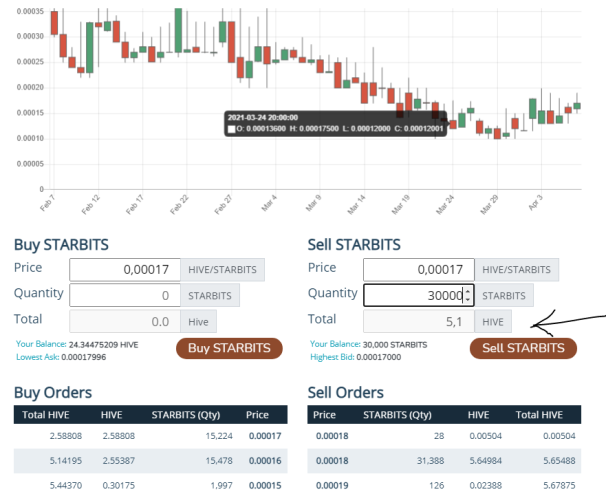Click the HIVE unit label beside Sell Total
The image size is (606, 494).
click(x=493, y=321)
